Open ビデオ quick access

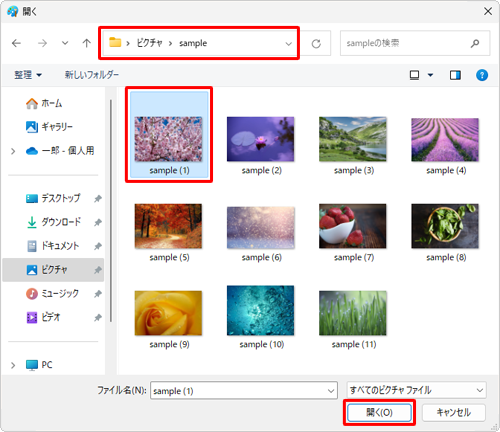(x=43, y=317)
